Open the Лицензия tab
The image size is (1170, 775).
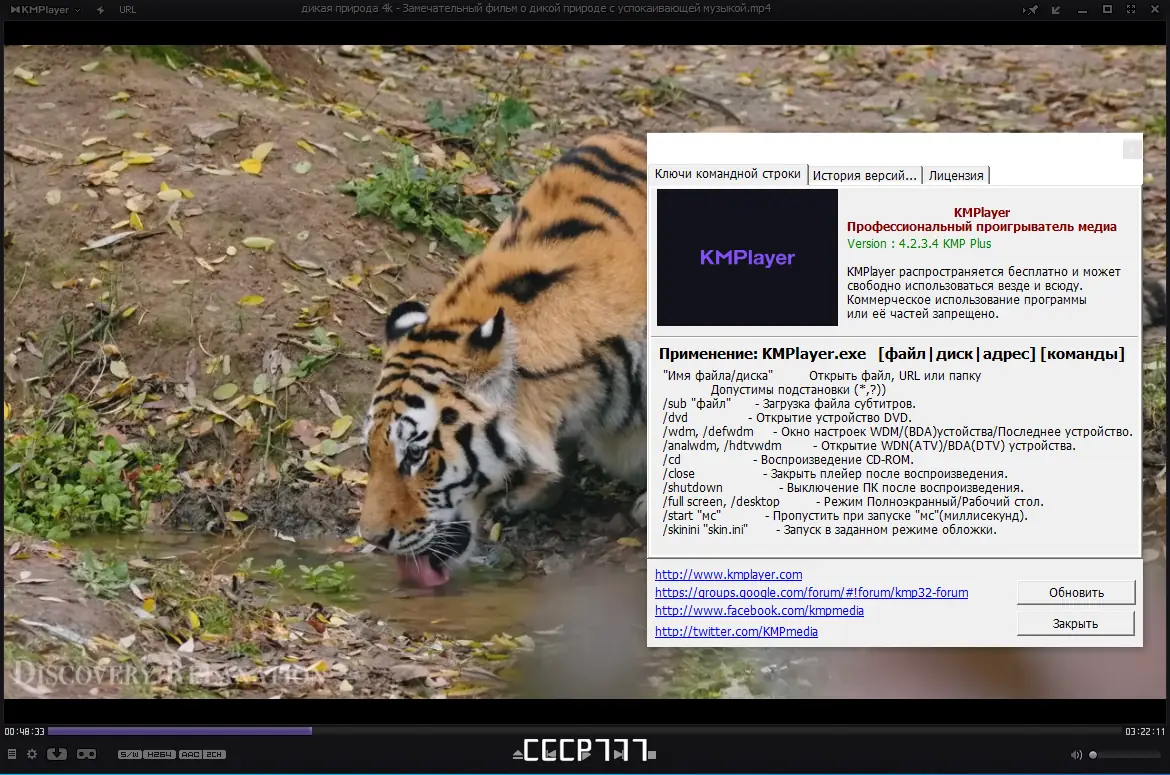956,175
